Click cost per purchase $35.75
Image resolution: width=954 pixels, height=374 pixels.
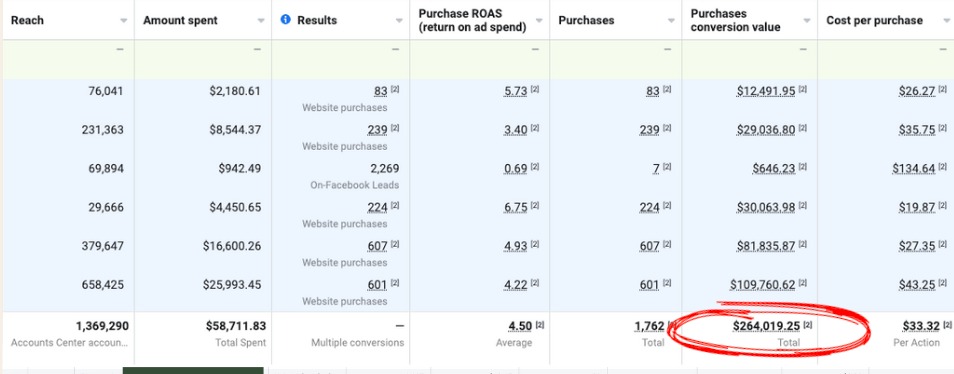[x=917, y=130]
